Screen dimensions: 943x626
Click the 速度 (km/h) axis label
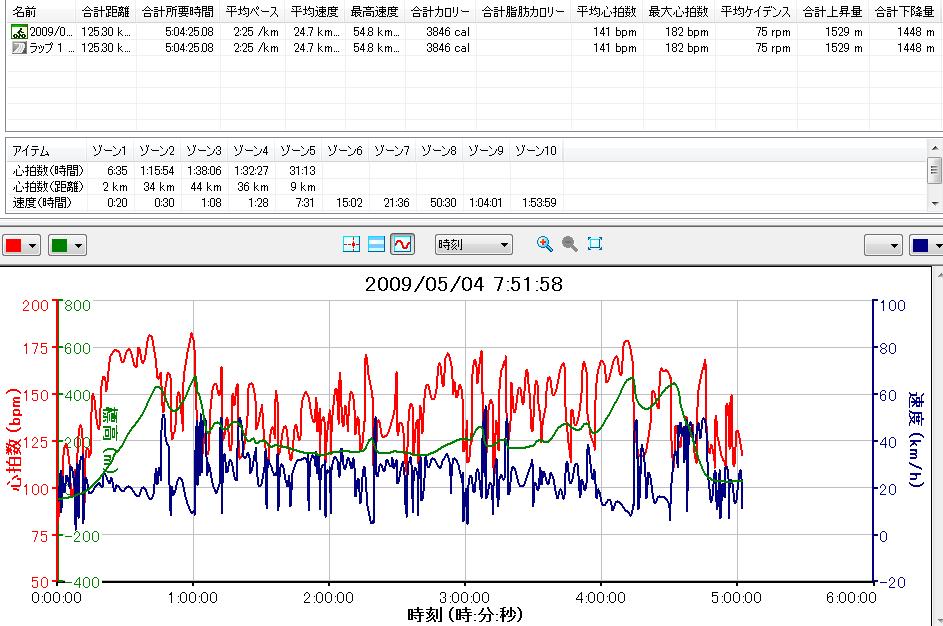tap(916, 439)
